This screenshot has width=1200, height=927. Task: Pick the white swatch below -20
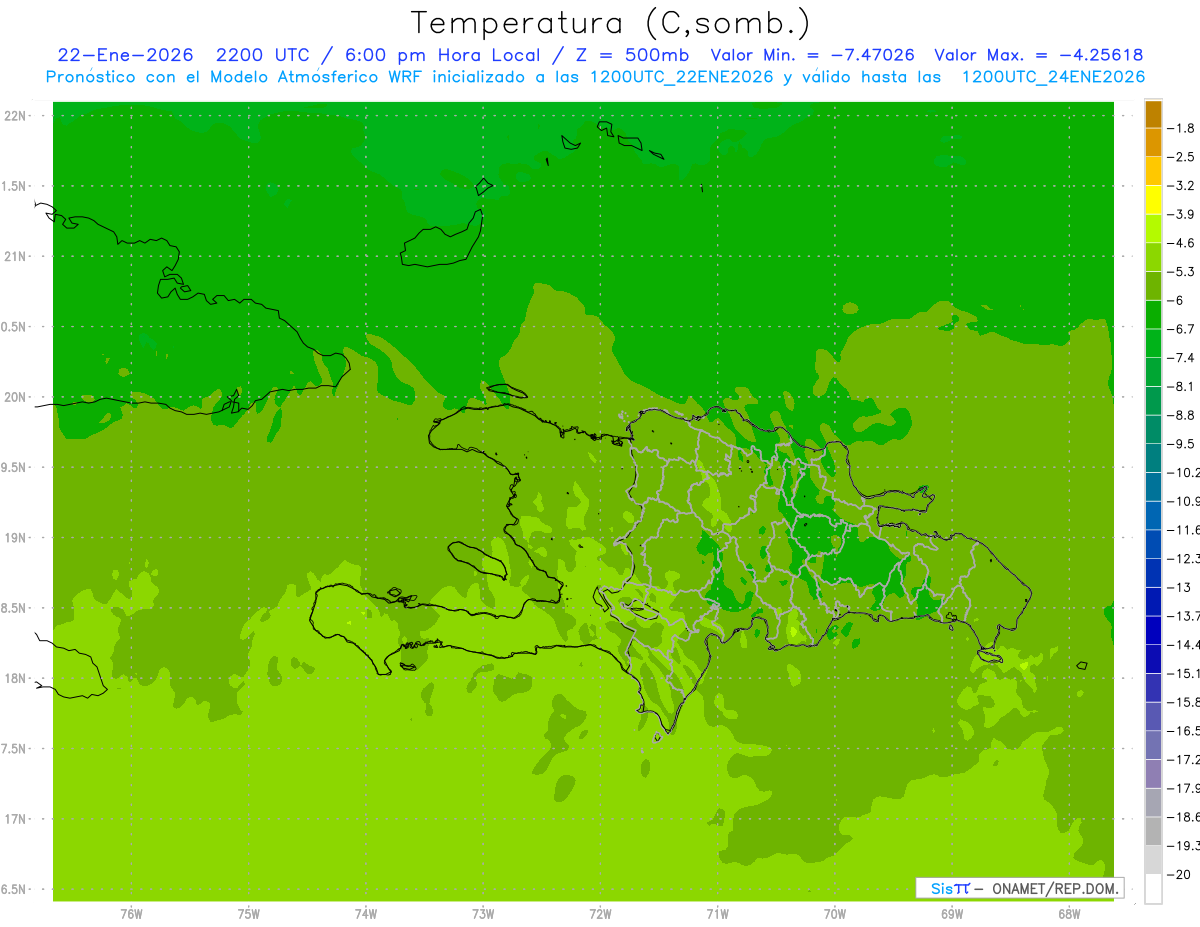1153,888
